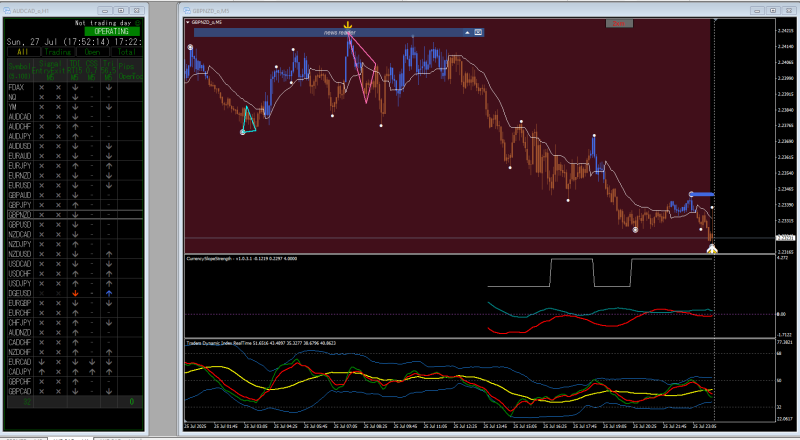The width and height of the screenshot is (800, 440).
Task: Click AUDCHF row's TDI up arrow
Action: click(x=75, y=127)
